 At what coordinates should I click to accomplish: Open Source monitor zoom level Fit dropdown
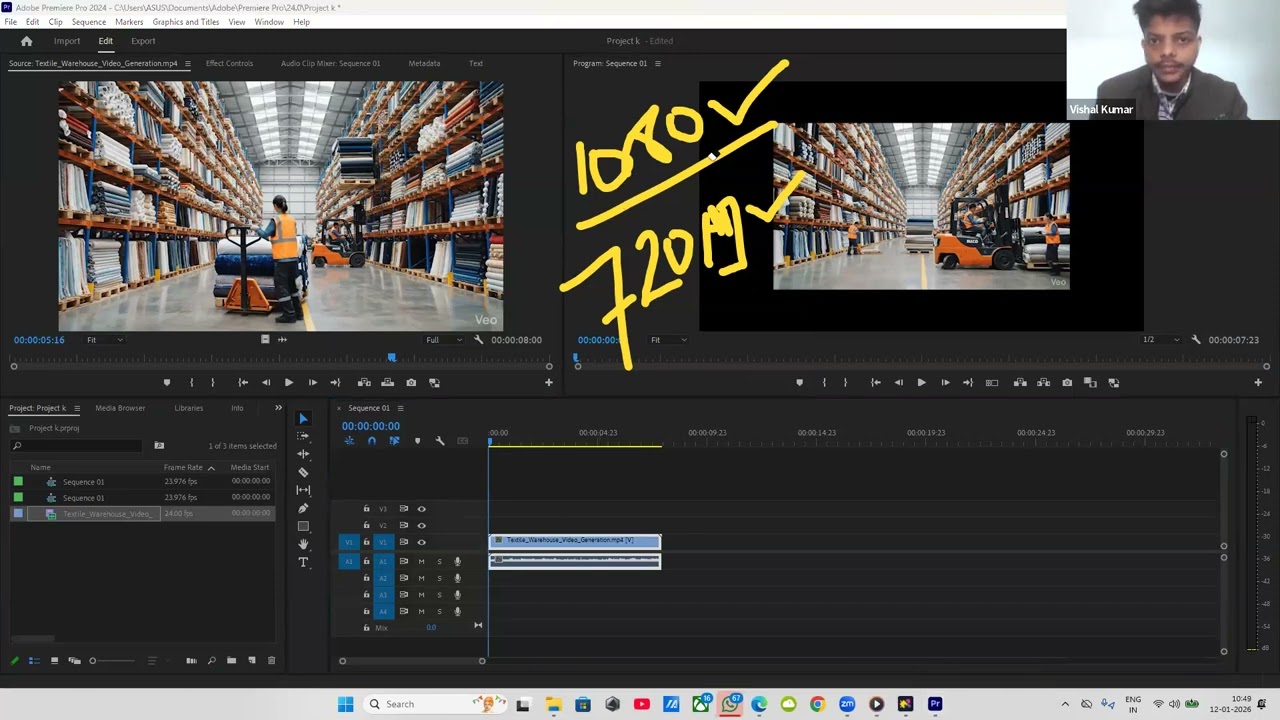pos(104,340)
